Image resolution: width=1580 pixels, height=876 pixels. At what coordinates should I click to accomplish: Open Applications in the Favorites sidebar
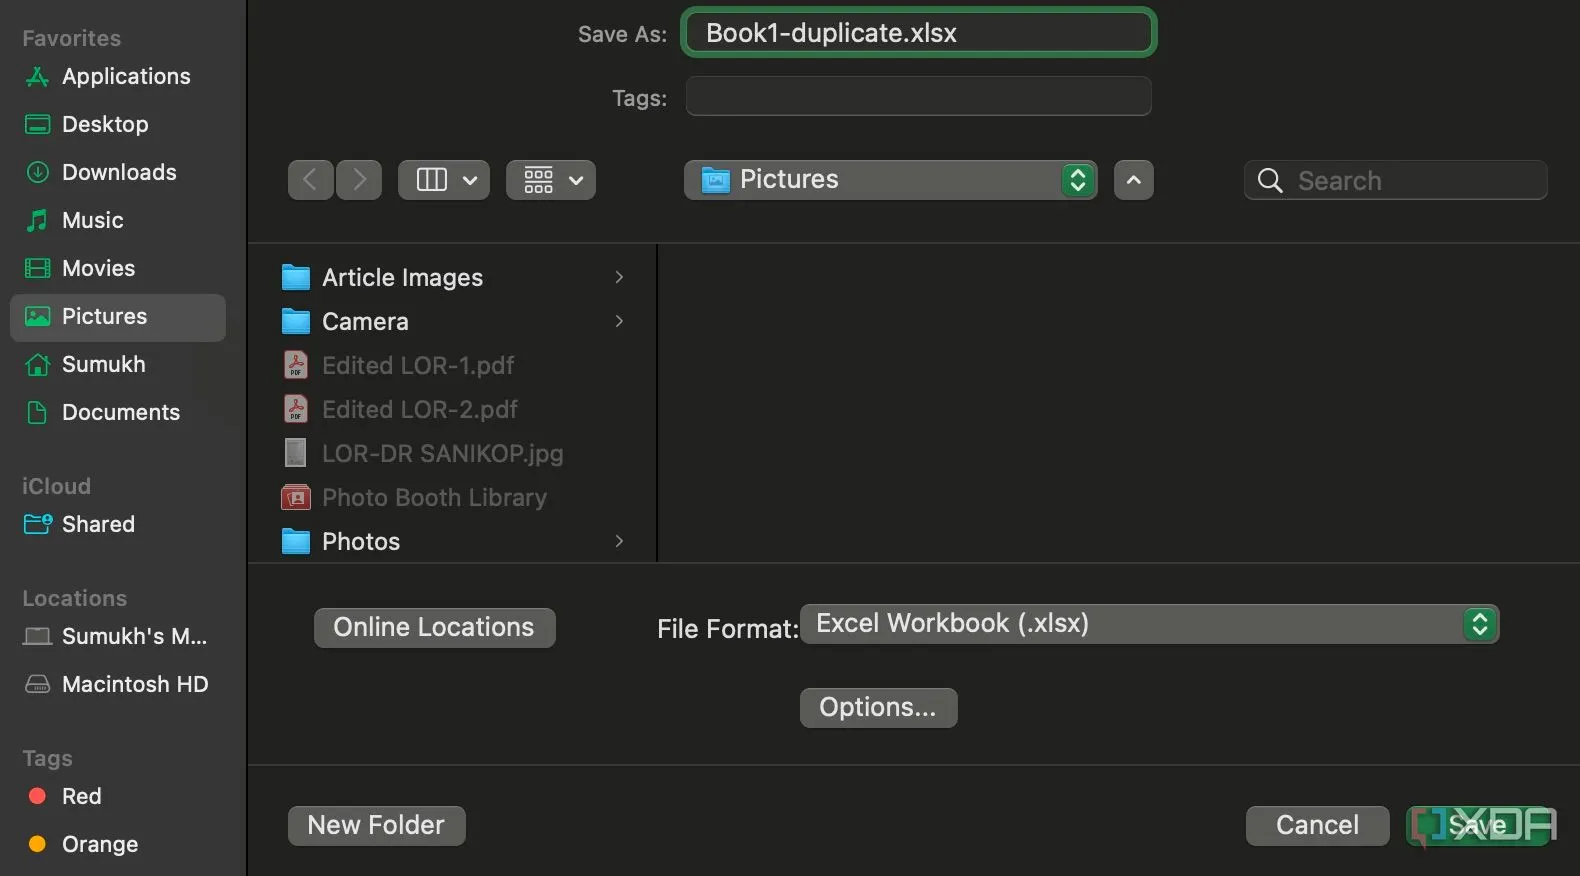click(x=118, y=76)
